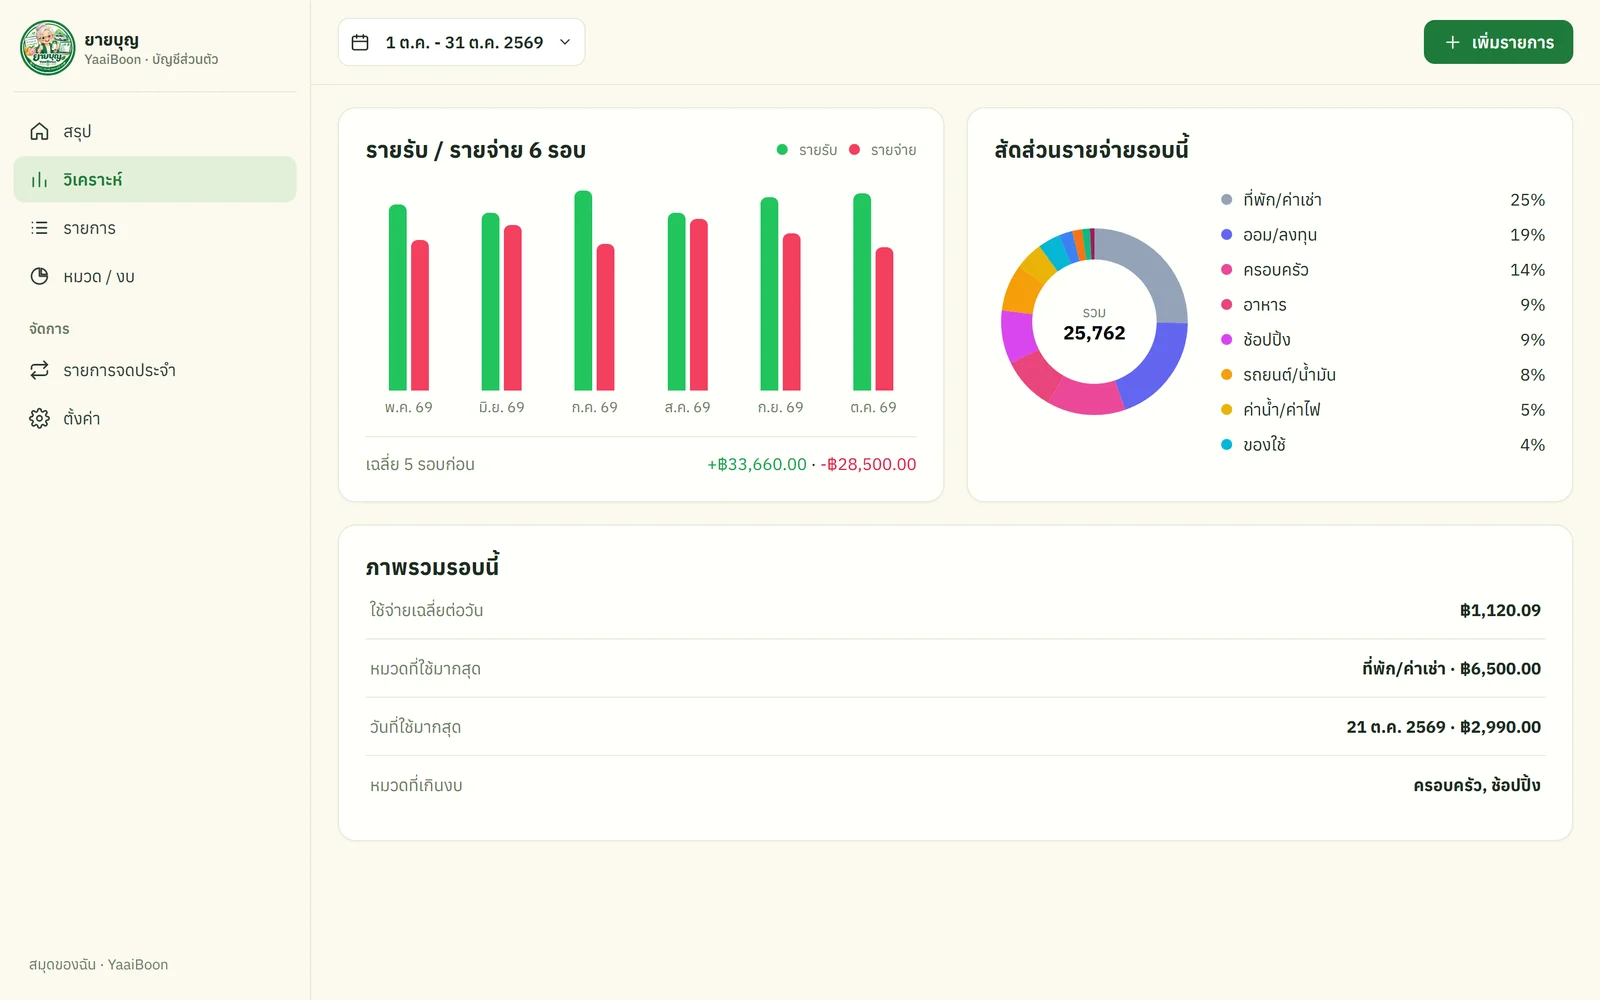Click the blue ออม/ลงทุน donut segment
Screen dimensions: 1600x1000
(x=1155, y=368)
